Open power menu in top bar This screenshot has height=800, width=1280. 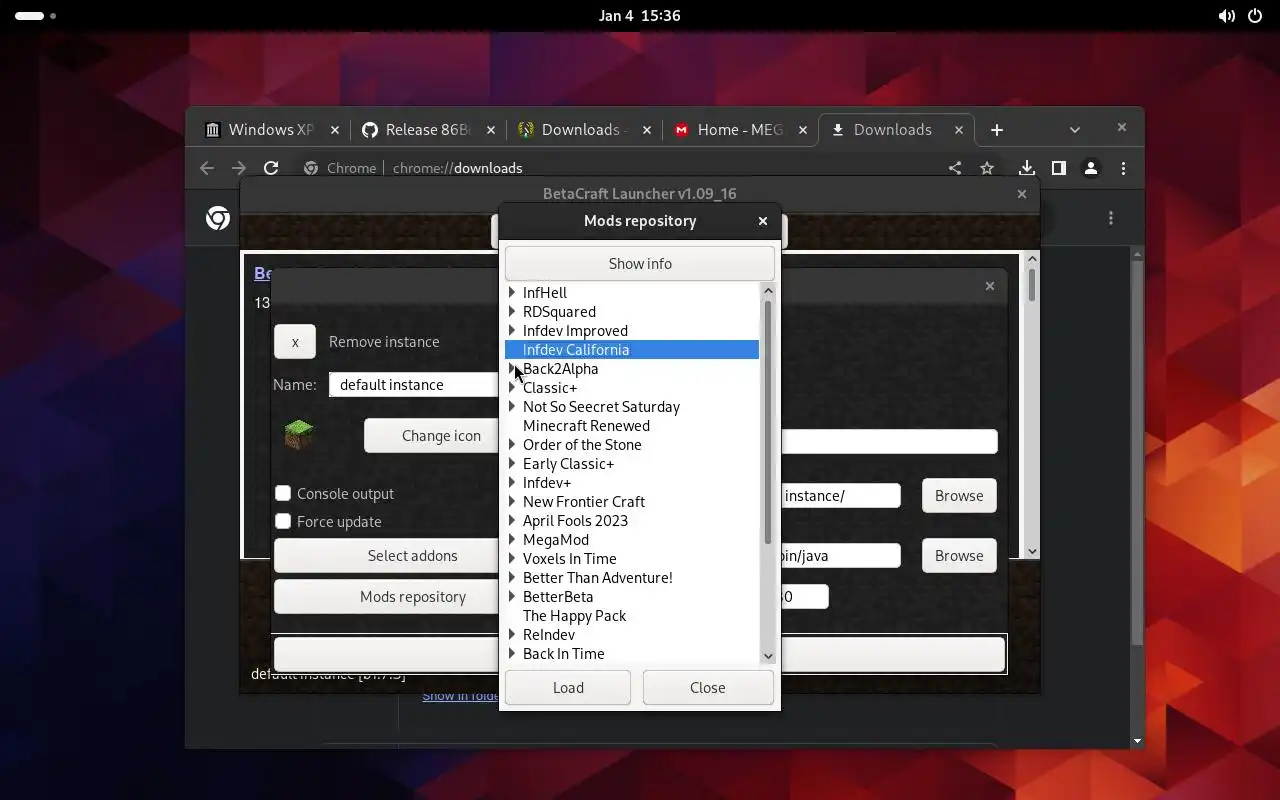[1256, 16]
